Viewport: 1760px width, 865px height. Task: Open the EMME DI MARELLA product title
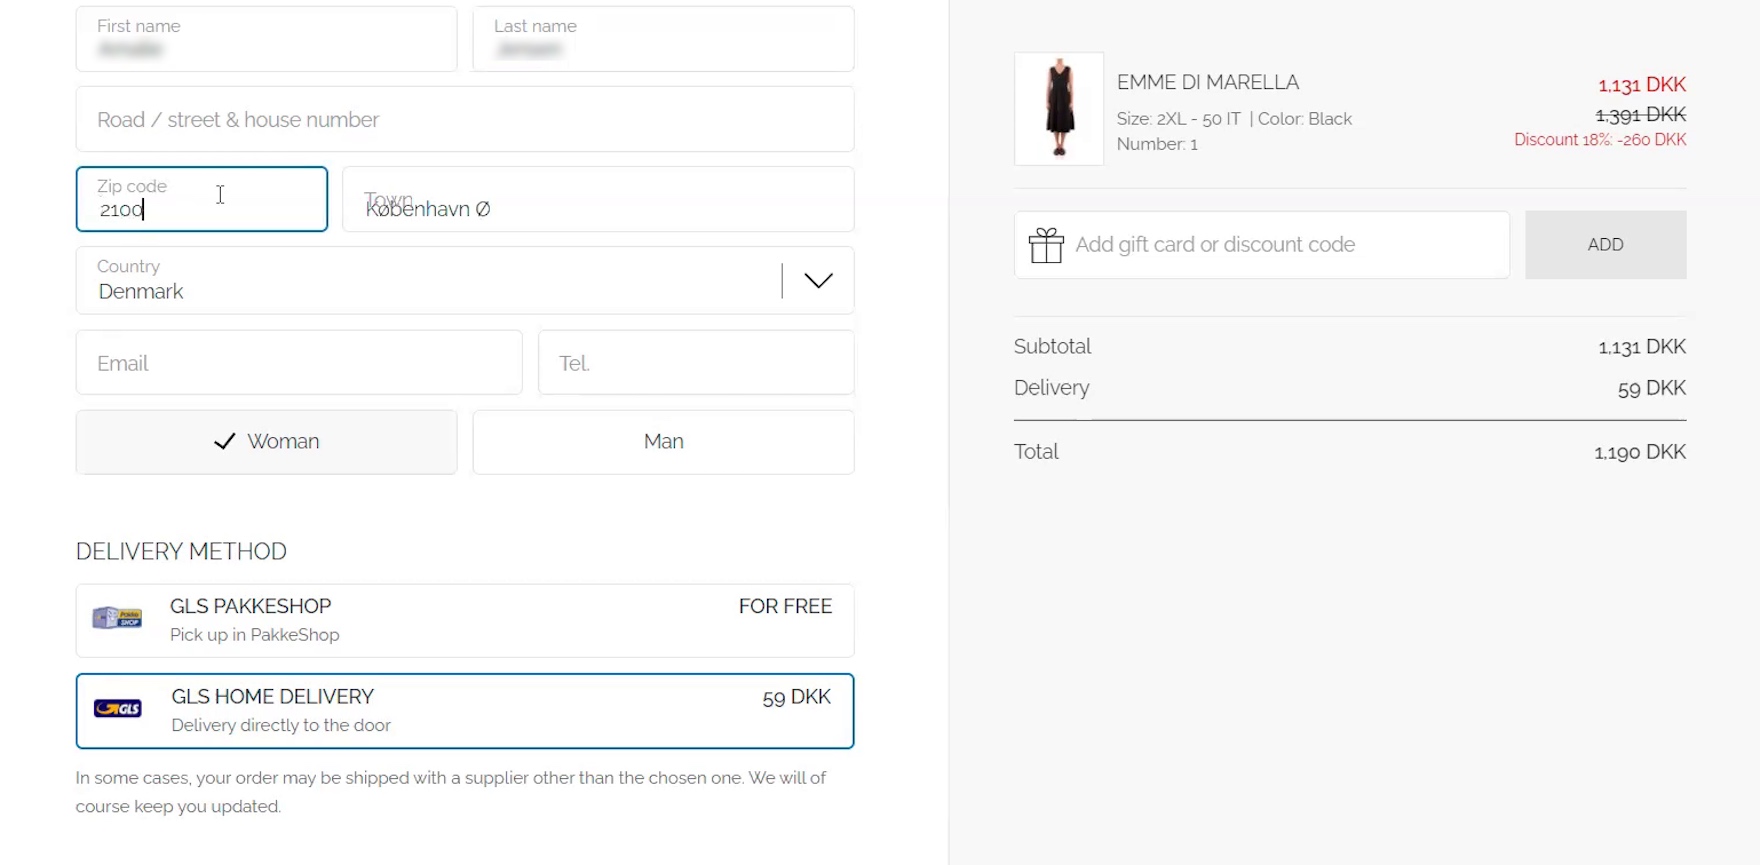coord(1207,82)
